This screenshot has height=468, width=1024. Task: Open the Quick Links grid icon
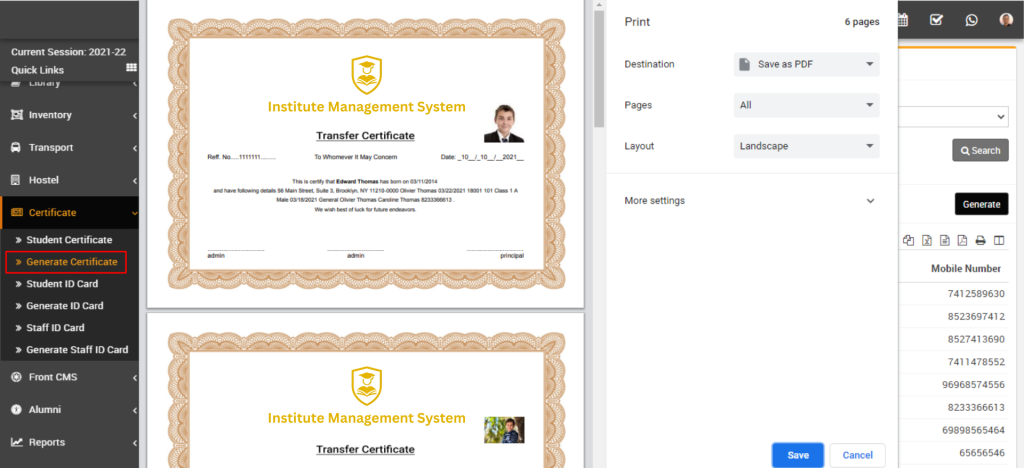131,68
